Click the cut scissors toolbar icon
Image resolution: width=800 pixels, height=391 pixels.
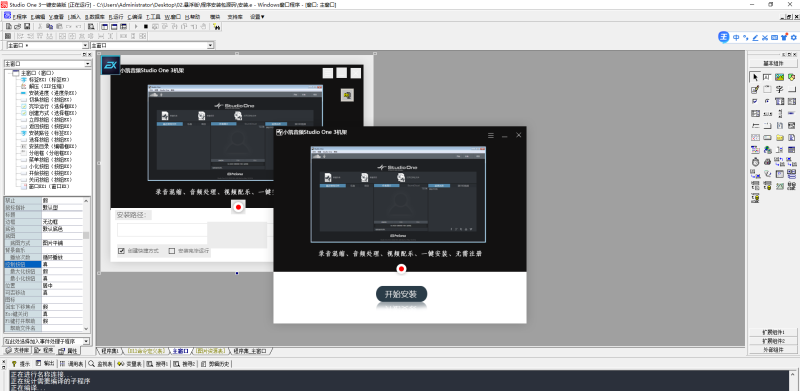click(40, 26)
